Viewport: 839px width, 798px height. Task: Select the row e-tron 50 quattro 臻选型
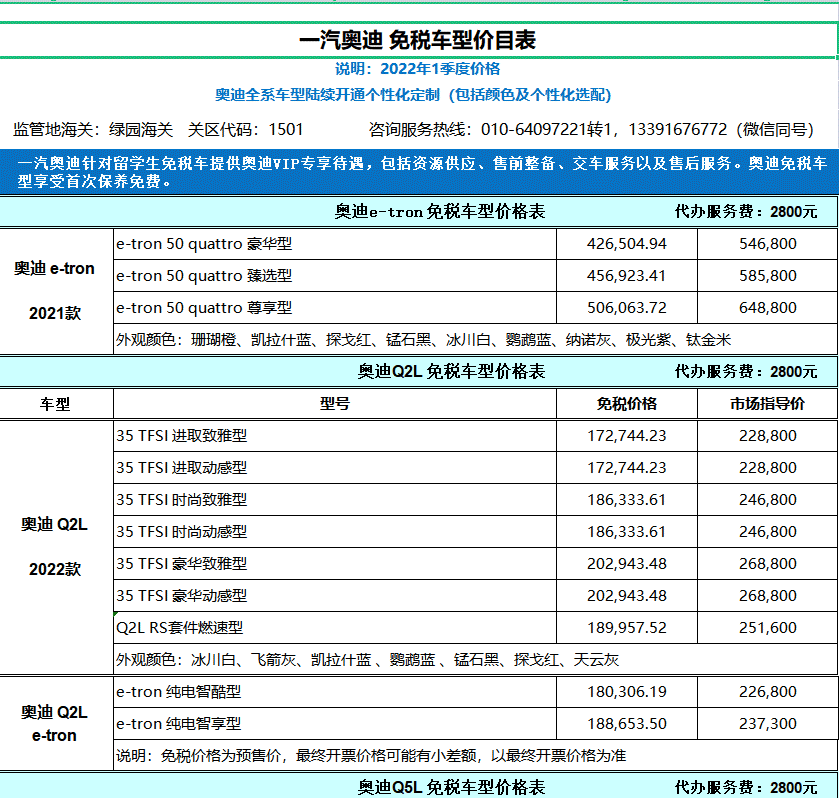click(x=335, y=276)
